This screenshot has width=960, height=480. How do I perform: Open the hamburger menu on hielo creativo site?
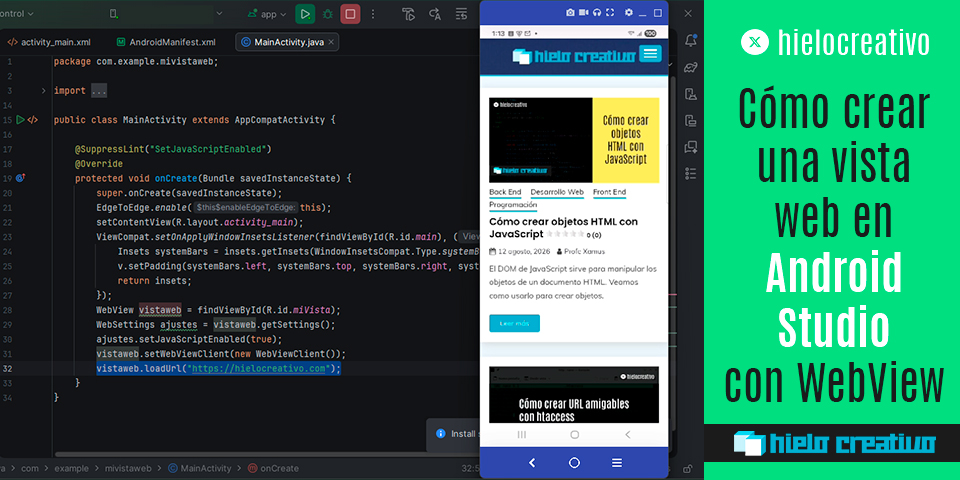tap(650, 53)
